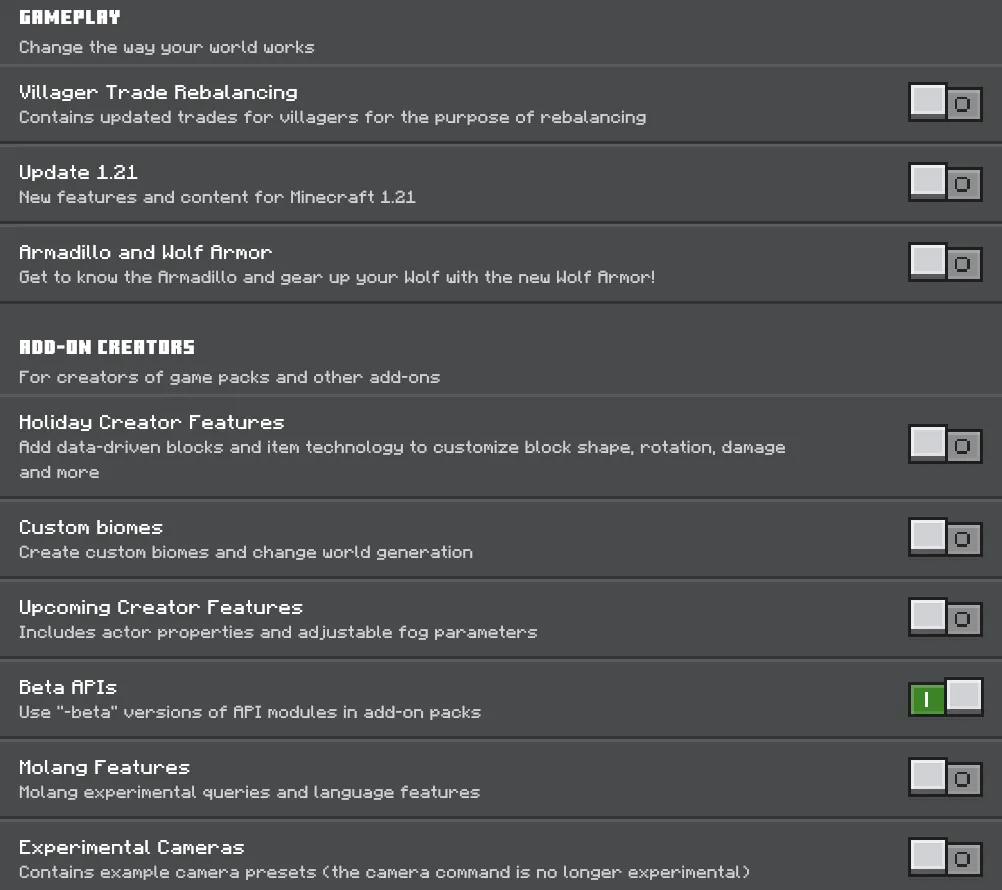This screenshot has width=1002, height=890.
Task: Select the Molang Features option label
Action: pyautogui.click(x=104, y=767)
